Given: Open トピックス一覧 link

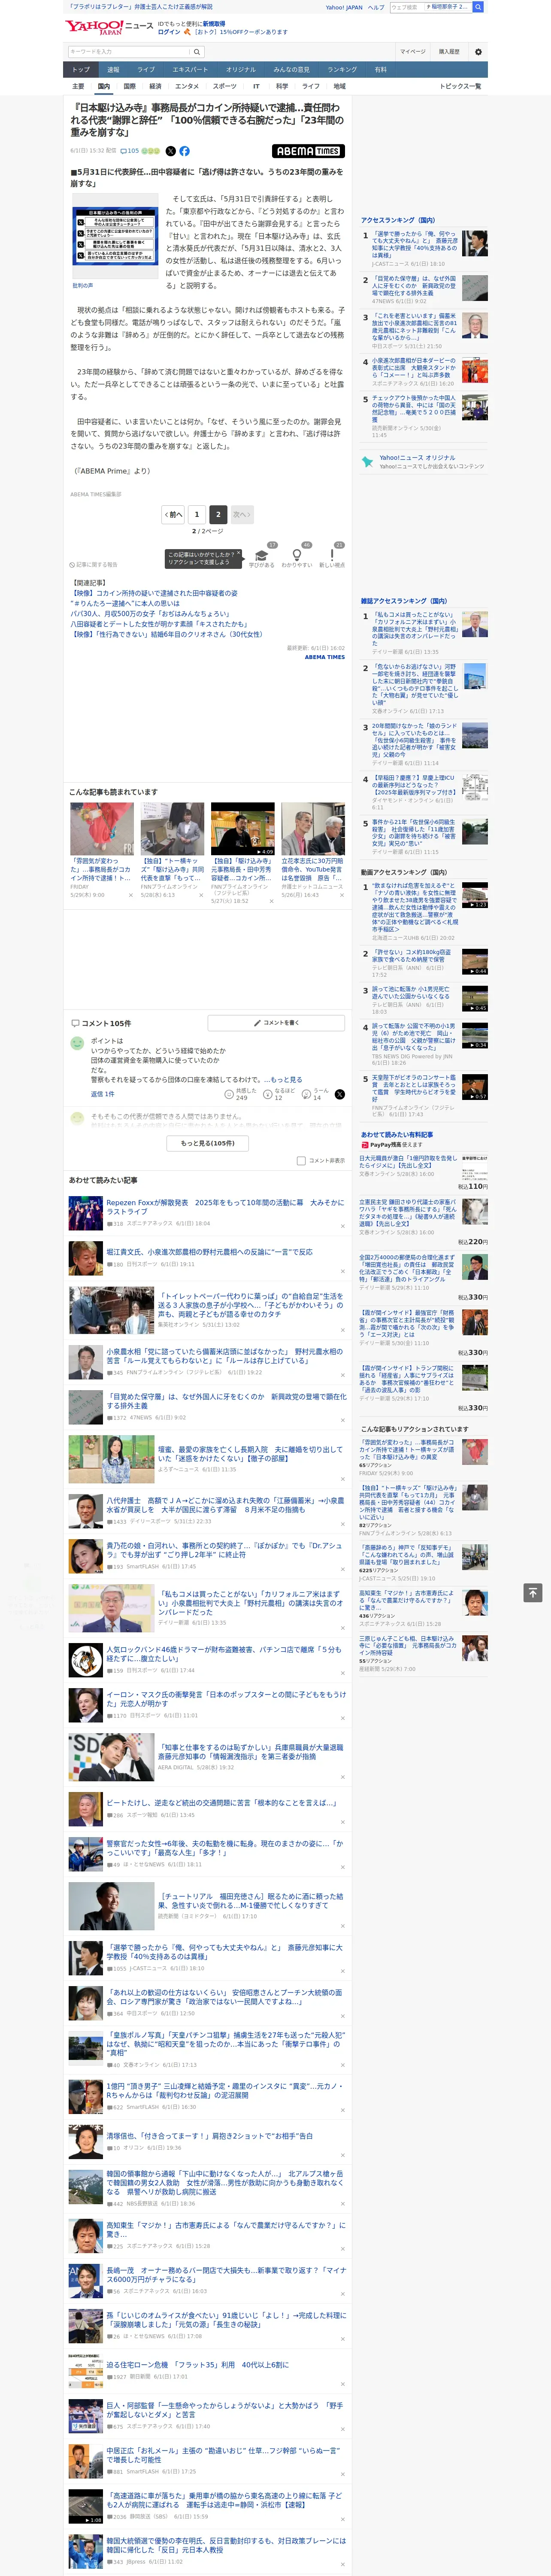Looking at the screenshot, I should click(461, 86).
